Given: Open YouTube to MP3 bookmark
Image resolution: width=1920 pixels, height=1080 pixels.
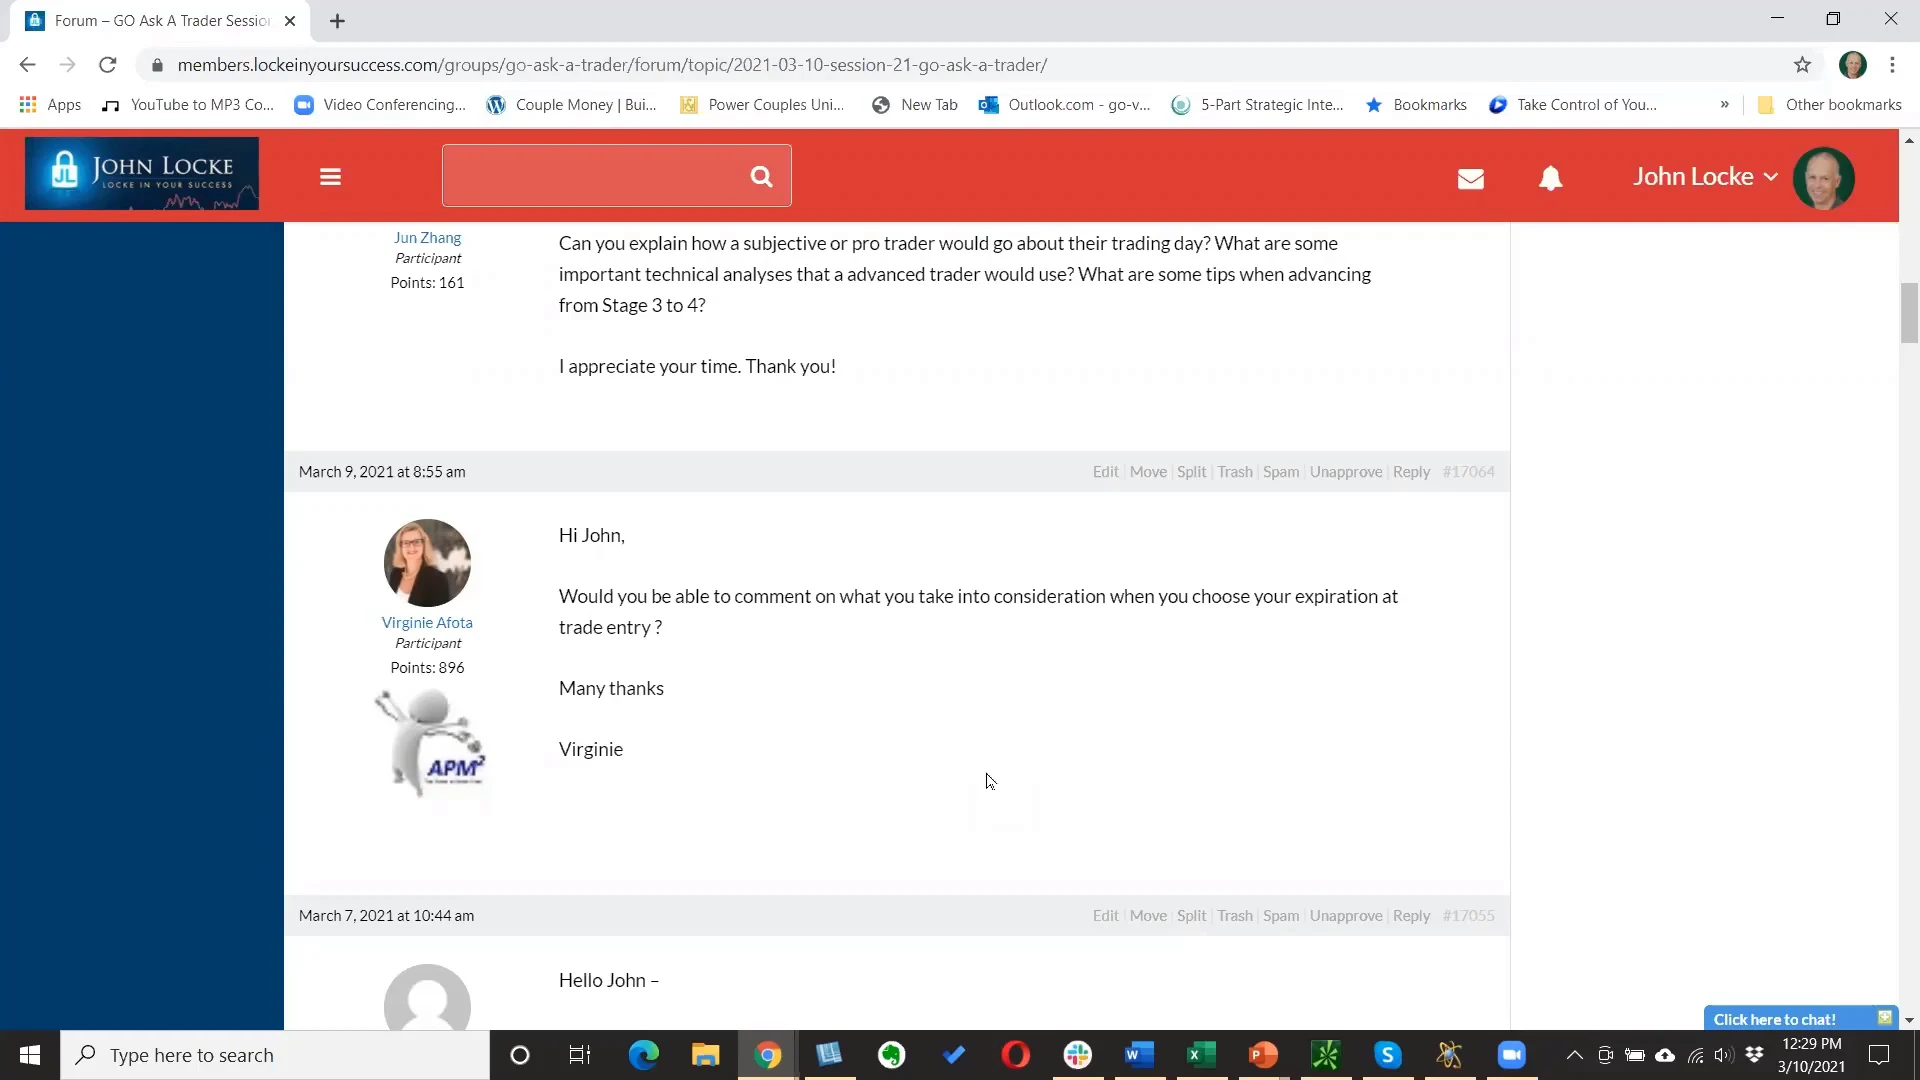Looking at the screenshot, I should pos(188,105).
